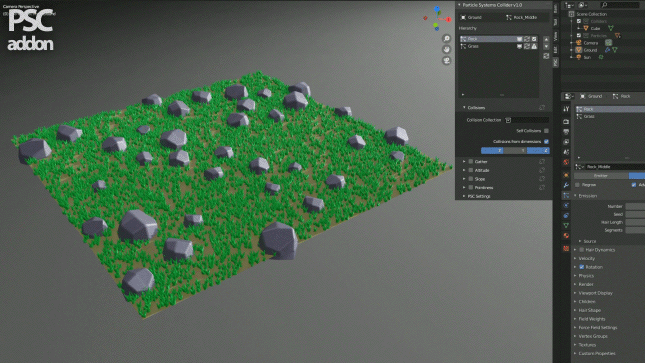Expand the PSC Settings panel

click(x=464, y=196)
